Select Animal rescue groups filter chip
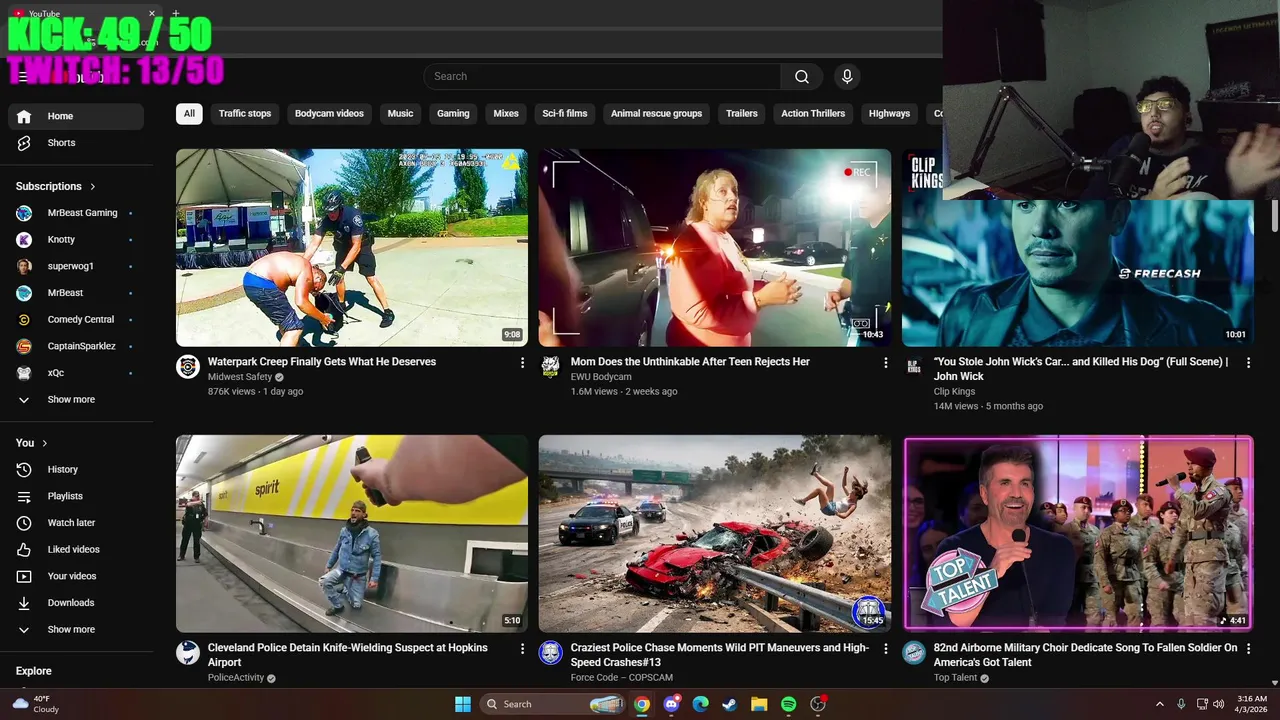Viewport: 1280px width, 720px height. coord(656,114)
